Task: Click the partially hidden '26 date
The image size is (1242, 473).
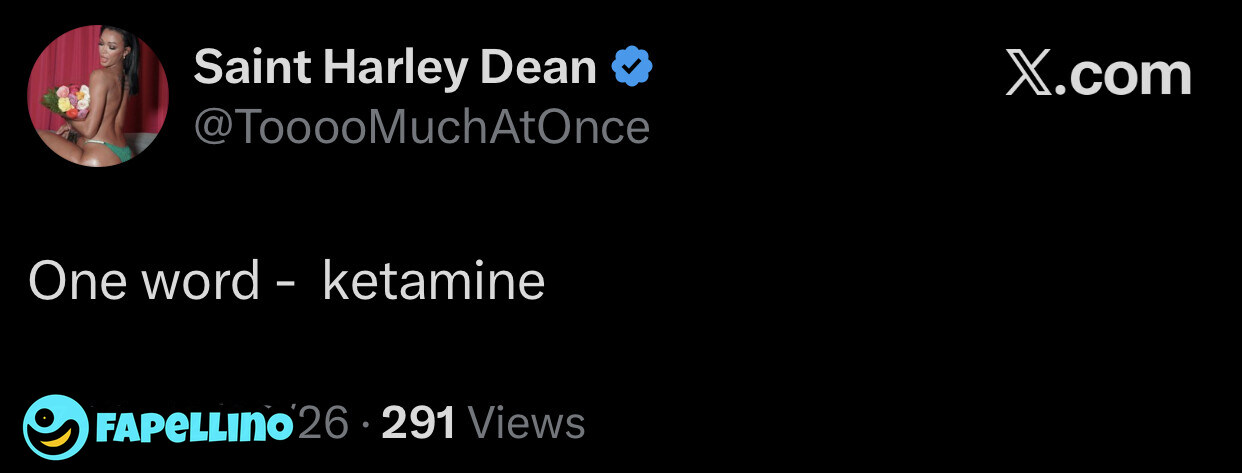Action: pos(323,424)
